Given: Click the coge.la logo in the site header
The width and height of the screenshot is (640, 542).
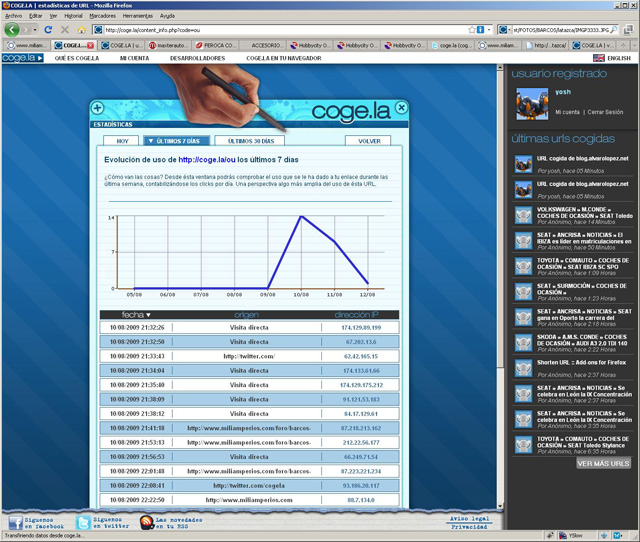Looking at the screenshot, I should 21,58.
